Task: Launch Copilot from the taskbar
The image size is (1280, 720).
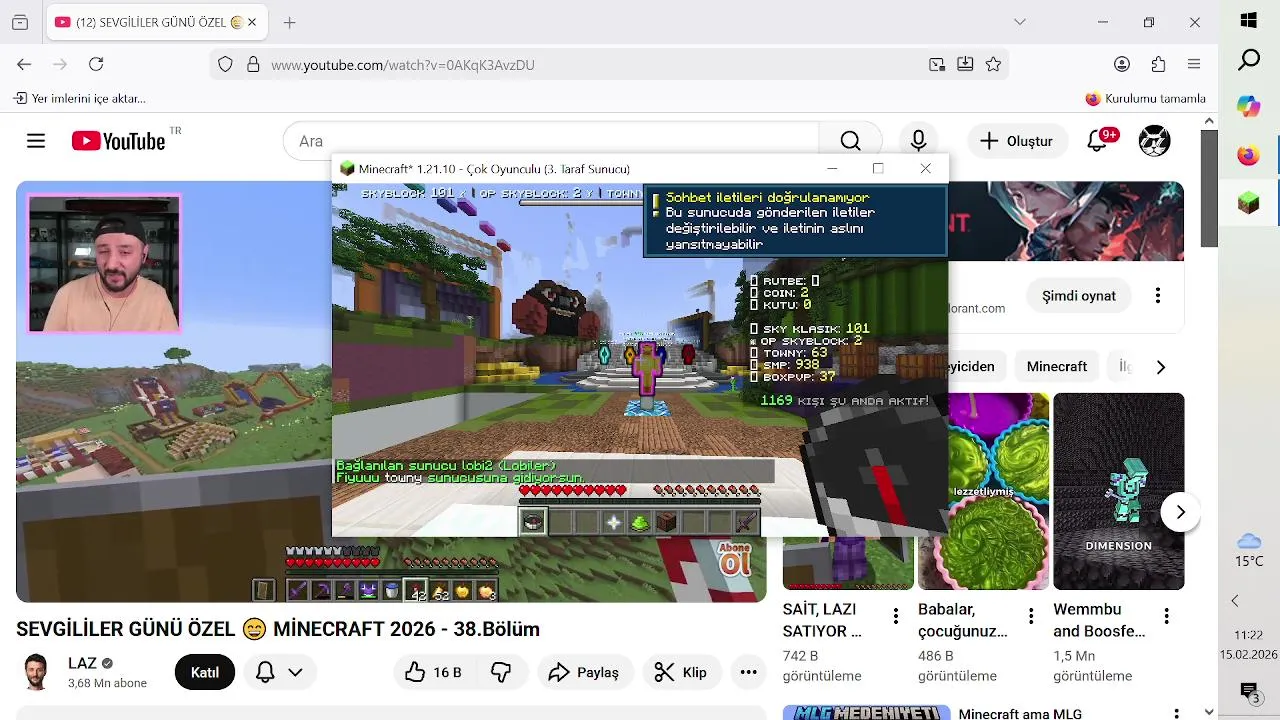Action: pyautogui.click(x=1249, y=106)
